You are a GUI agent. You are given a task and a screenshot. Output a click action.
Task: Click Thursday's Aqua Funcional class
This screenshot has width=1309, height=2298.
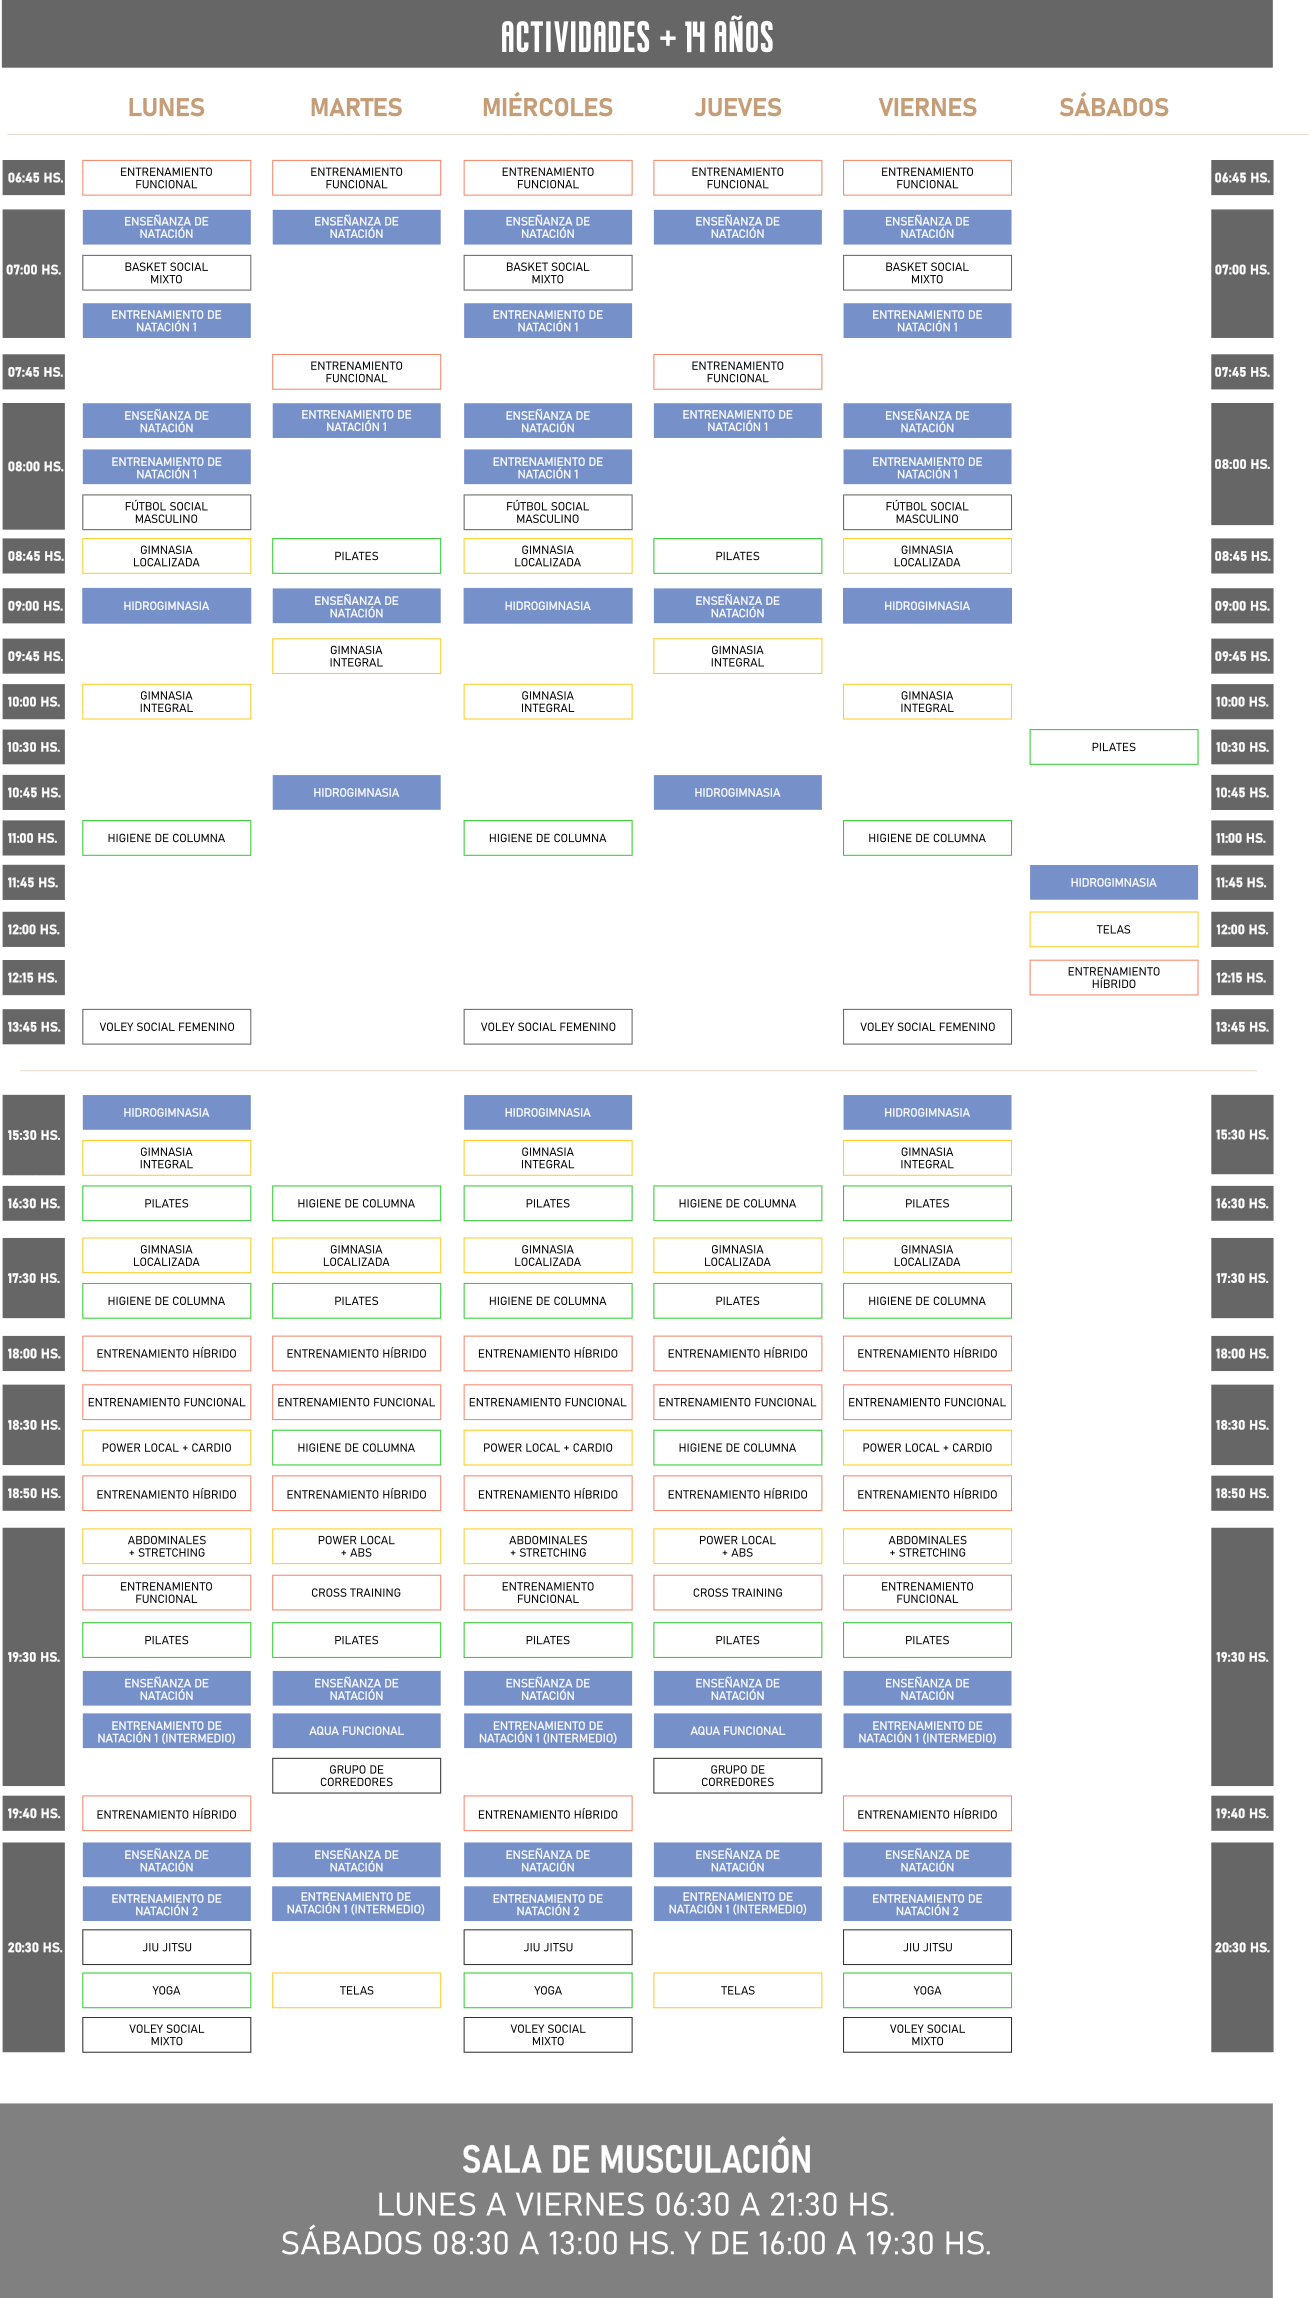[x=737, y=1730]
